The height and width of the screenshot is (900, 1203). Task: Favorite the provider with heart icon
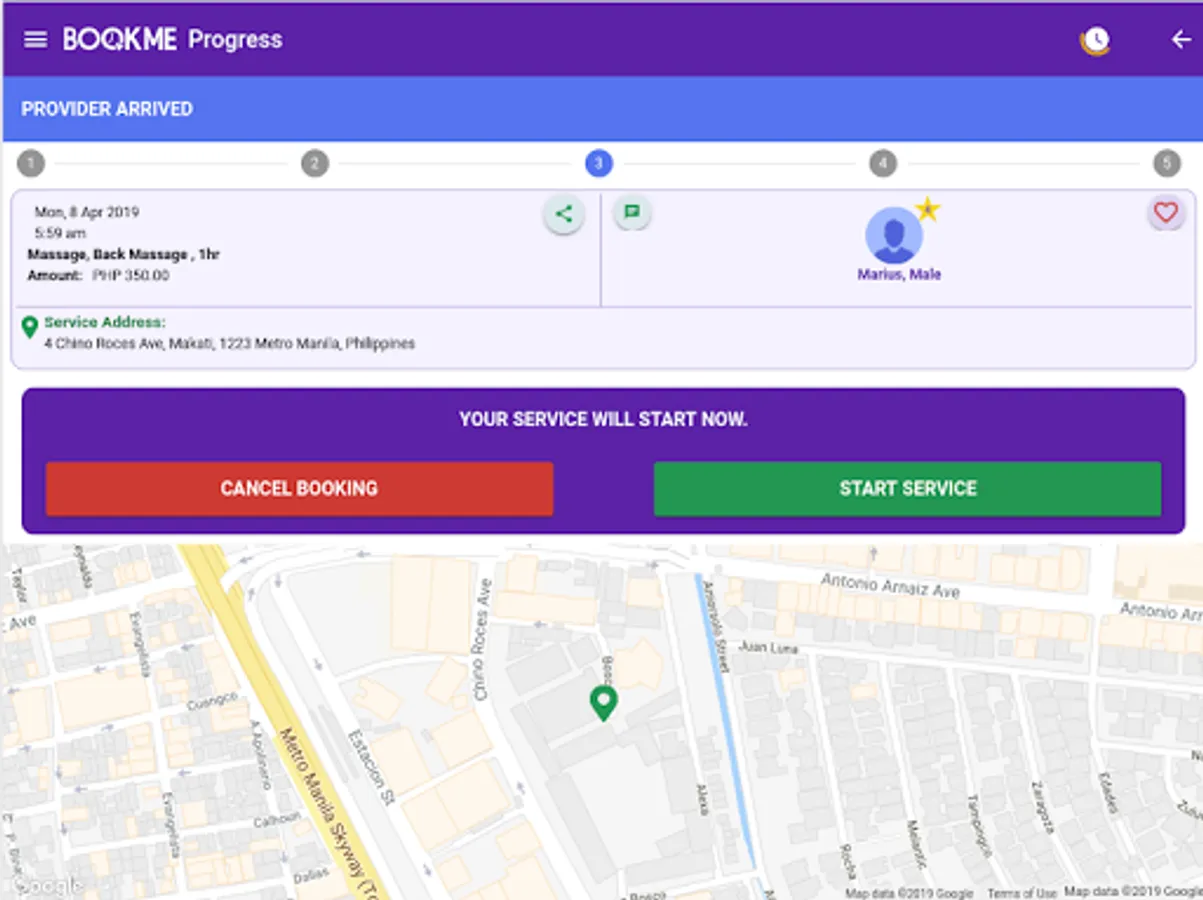1166,212
